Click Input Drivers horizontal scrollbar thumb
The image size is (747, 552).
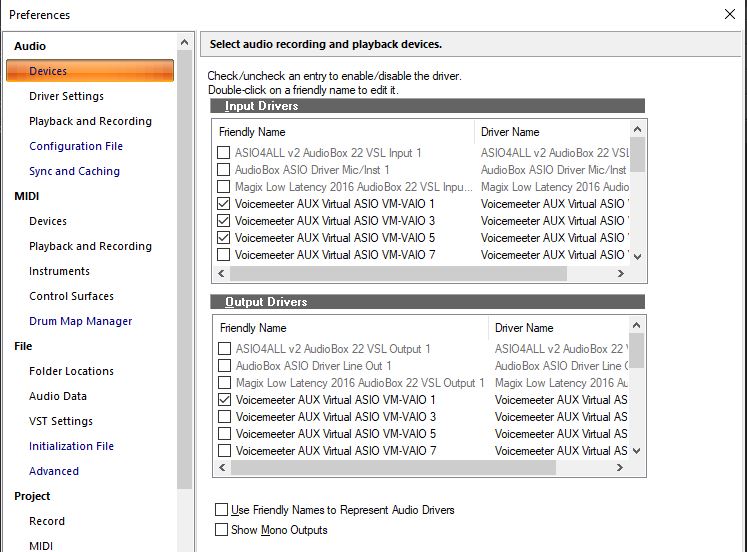(x=398, y=273)
